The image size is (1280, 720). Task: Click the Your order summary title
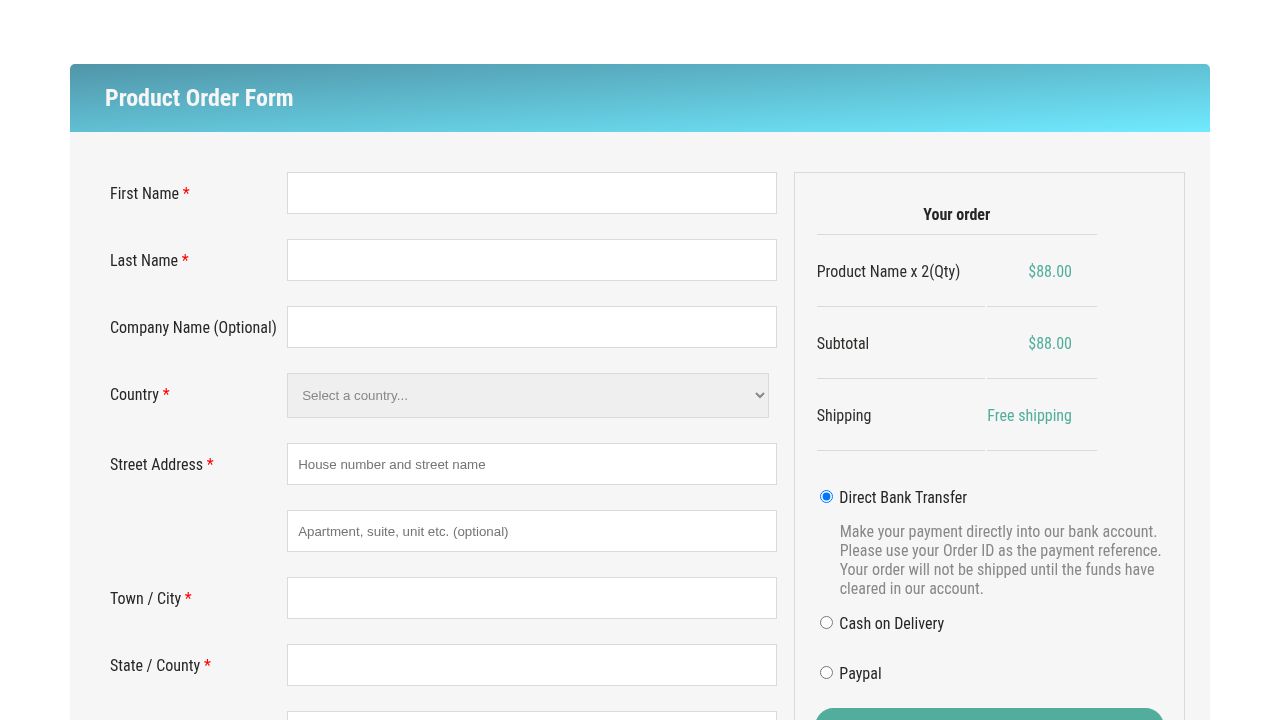click(956, 214)
